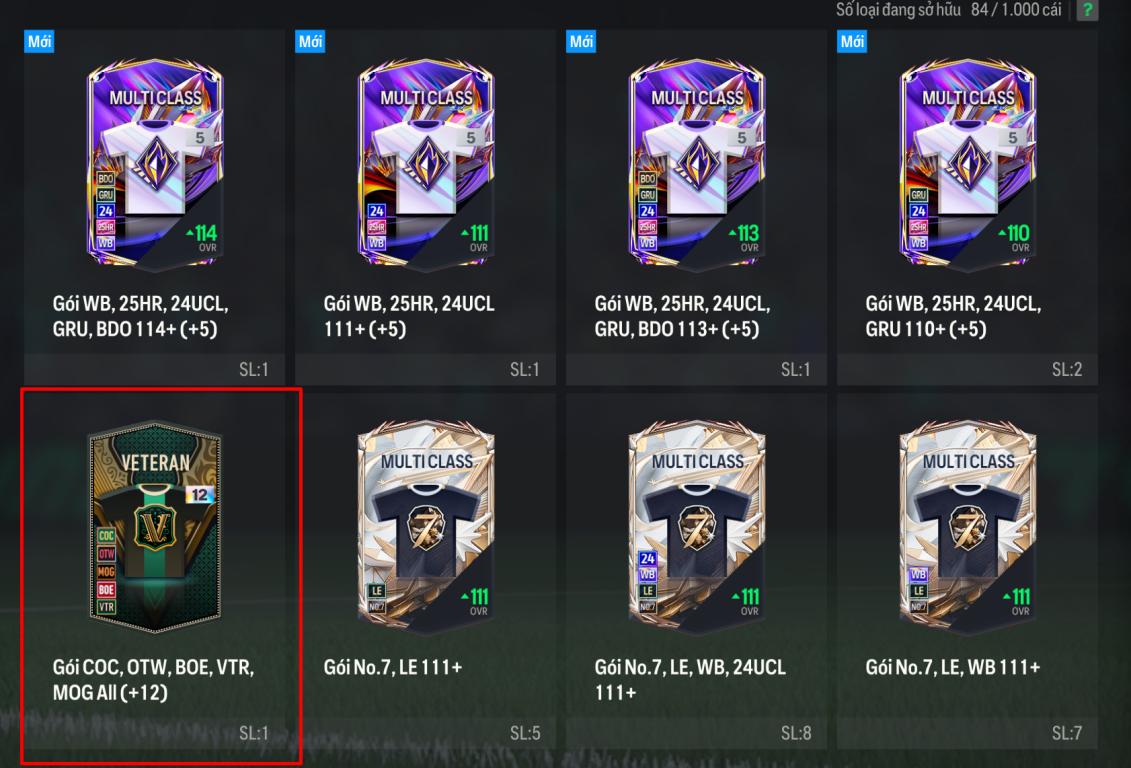
Task: Click the 7 crest on No.7 LE card
Action: [x=426, y=529]
